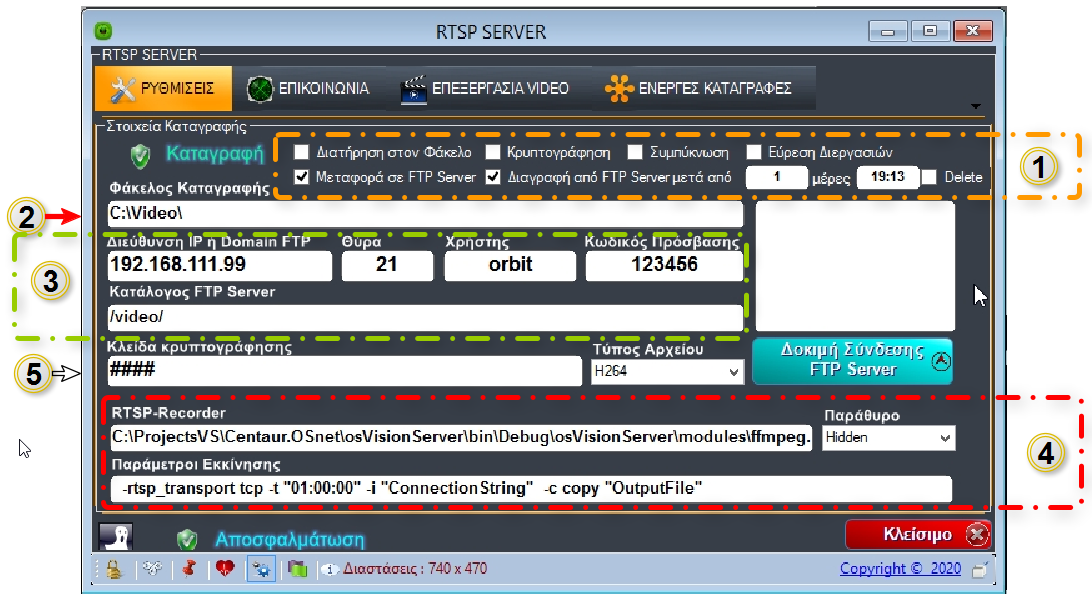Click the green shield icon beside Αποσφαλμάτωση
Image resolution: width=1092 pixels, height=598 pixels.
[186, 540]
